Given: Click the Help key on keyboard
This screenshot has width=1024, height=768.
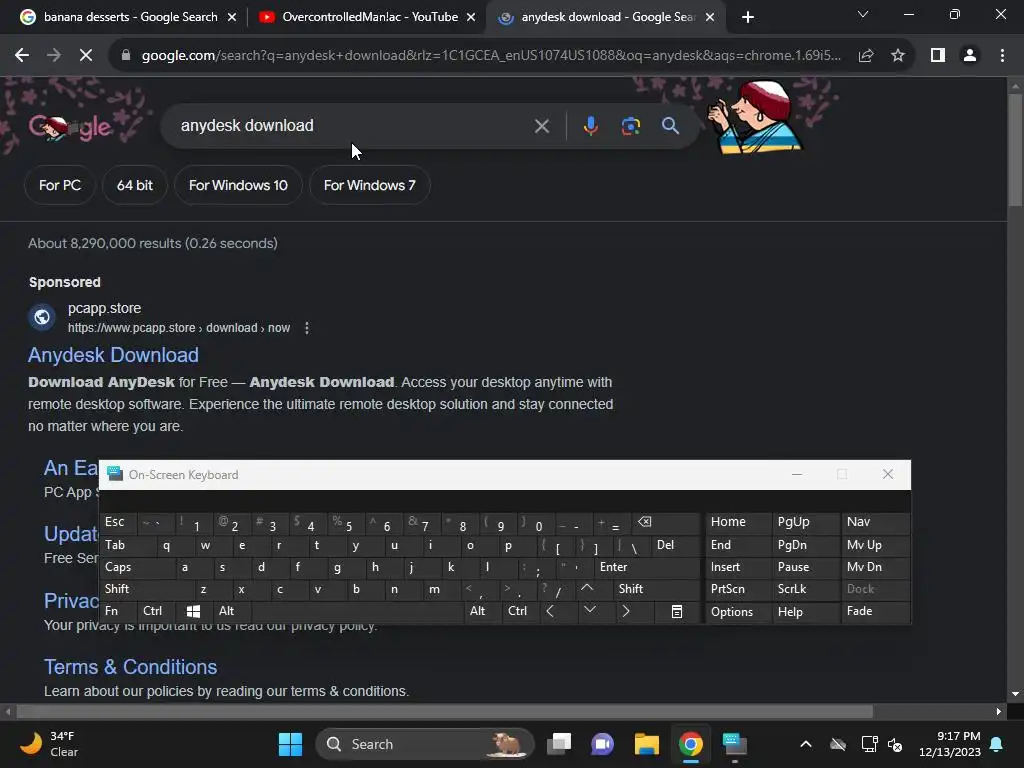Looking at the screenshot, I should click(x=805, y=611).
